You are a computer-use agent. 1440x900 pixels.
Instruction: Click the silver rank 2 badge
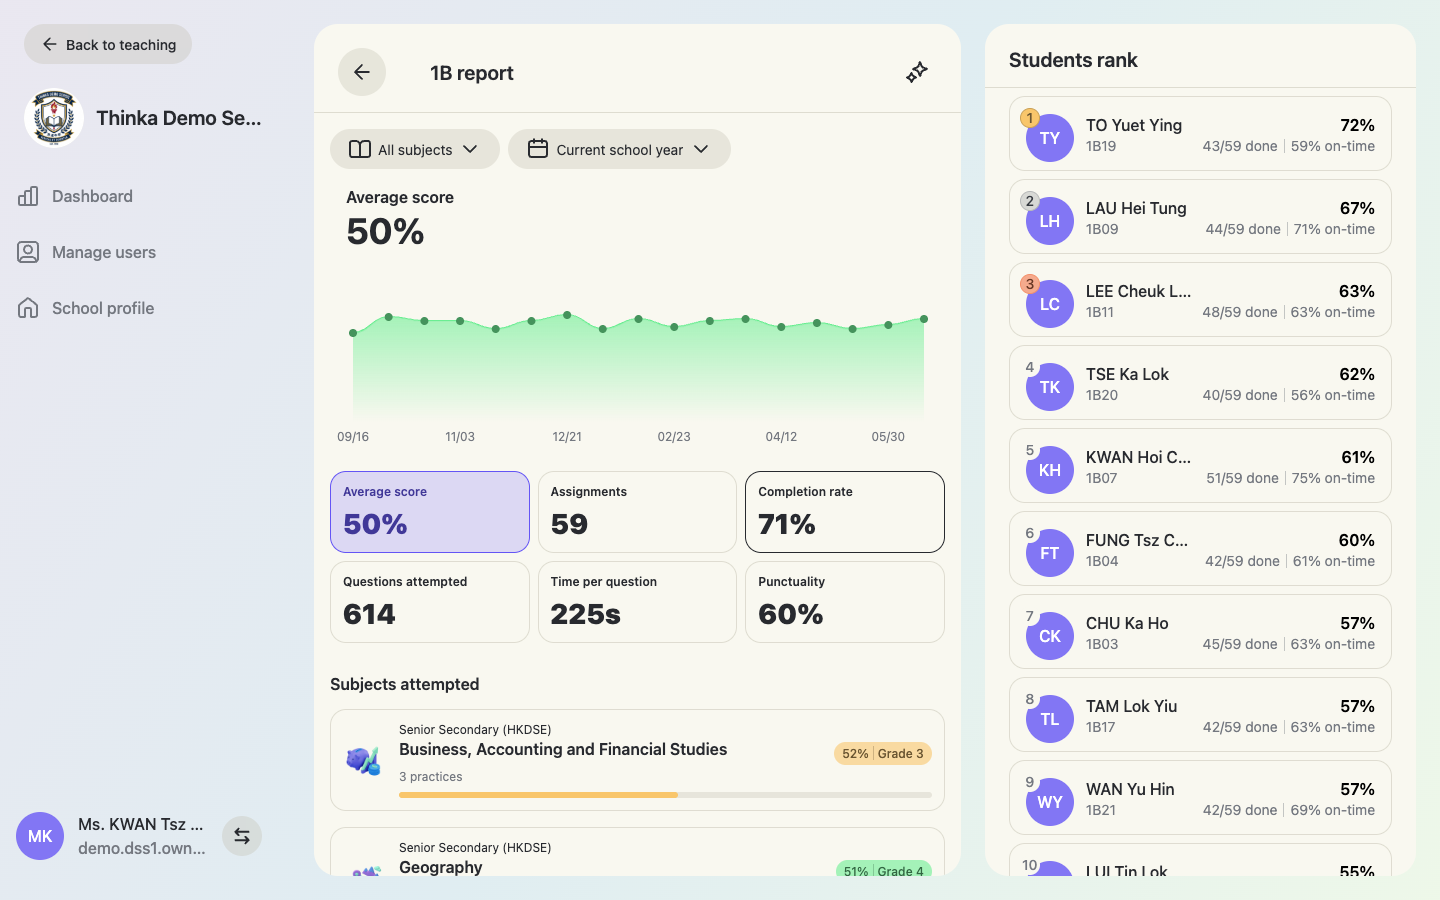[1030, 201]
